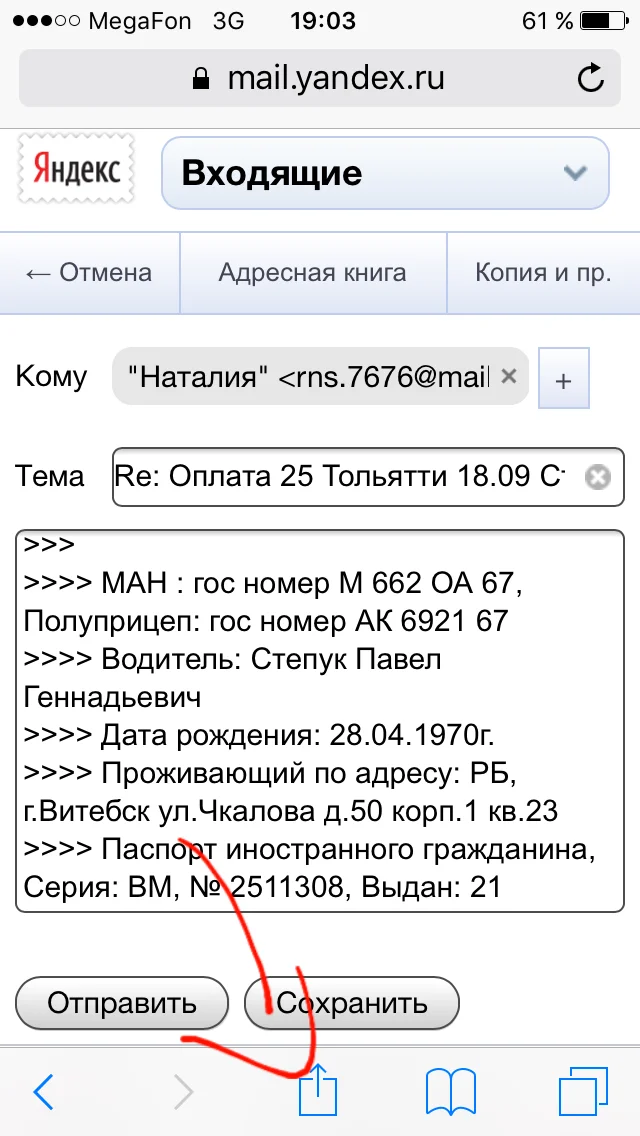Send the email with Отправить
640x1136 pixels.
pos(121,1003)
